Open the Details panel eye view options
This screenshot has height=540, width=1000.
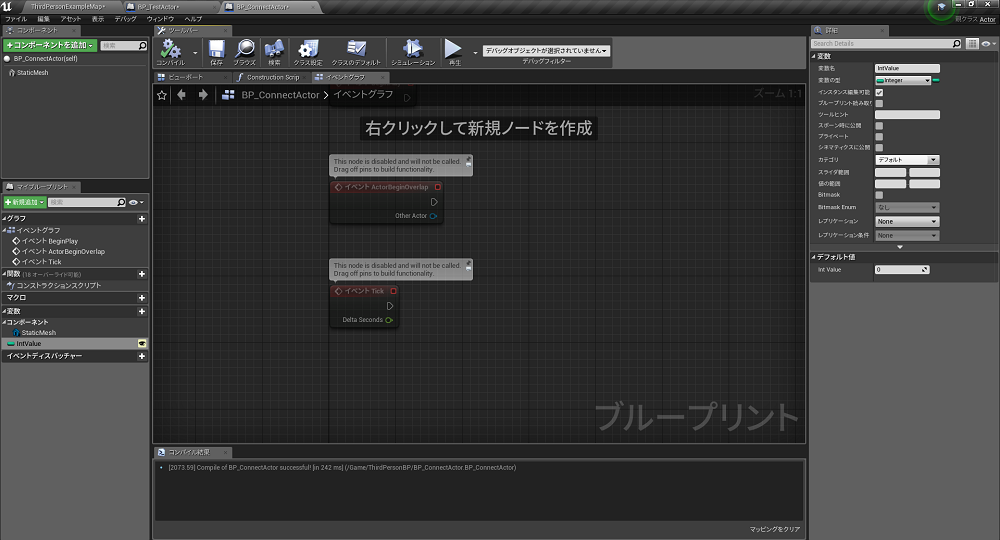[x=989, y=43]
